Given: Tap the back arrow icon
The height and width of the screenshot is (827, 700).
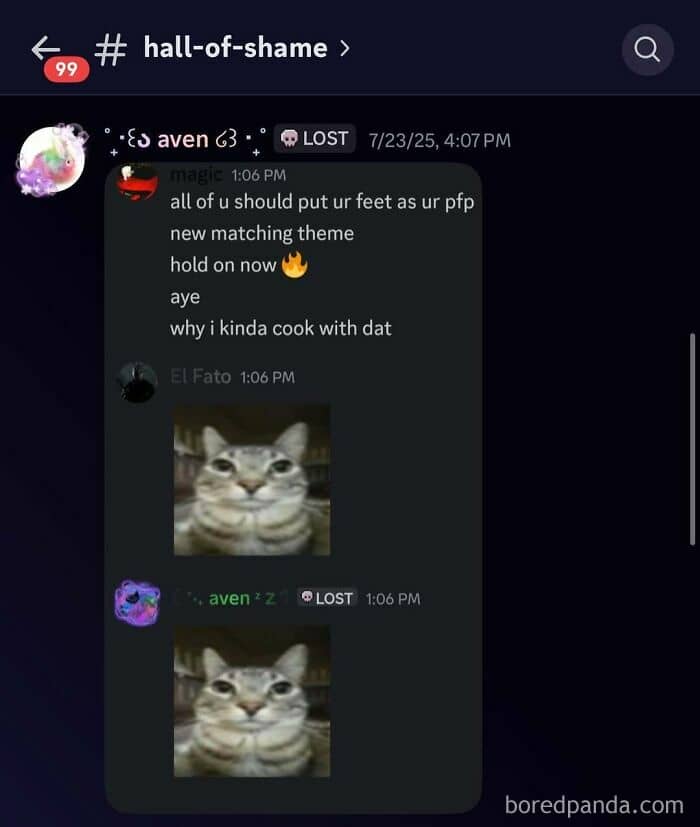Looking at the screenshot, I should (x=45, y=48).
